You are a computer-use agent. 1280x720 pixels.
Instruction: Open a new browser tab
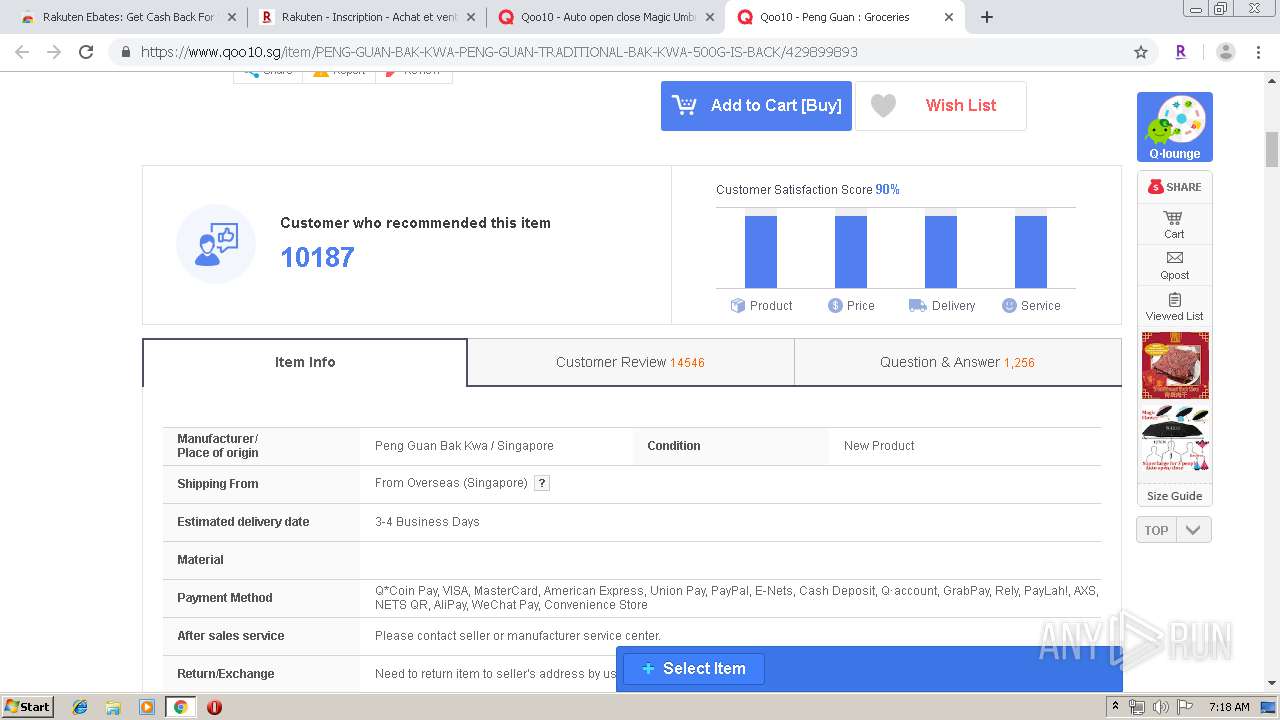pos(987,17)
